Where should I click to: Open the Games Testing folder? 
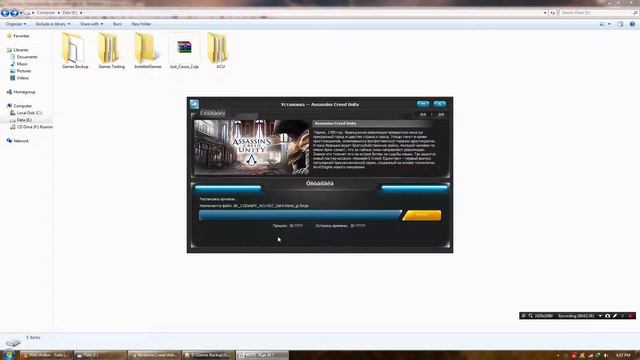[111, 51]
